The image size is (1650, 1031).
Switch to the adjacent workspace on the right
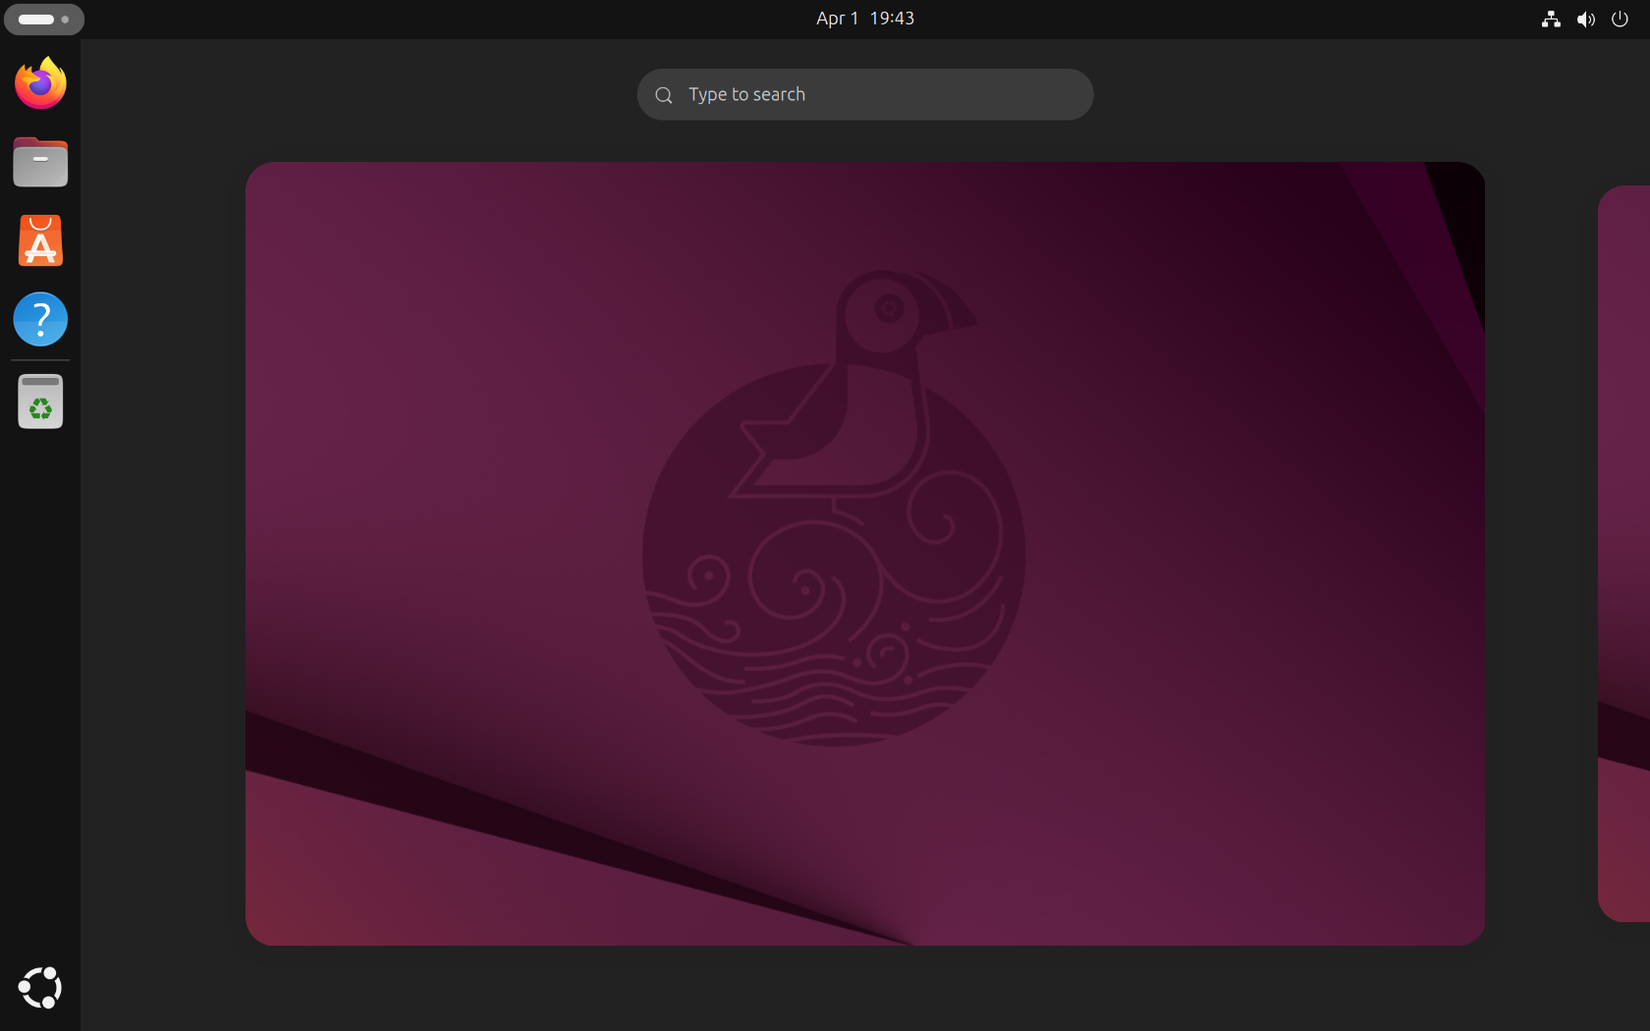click(x=1625, y=553)
